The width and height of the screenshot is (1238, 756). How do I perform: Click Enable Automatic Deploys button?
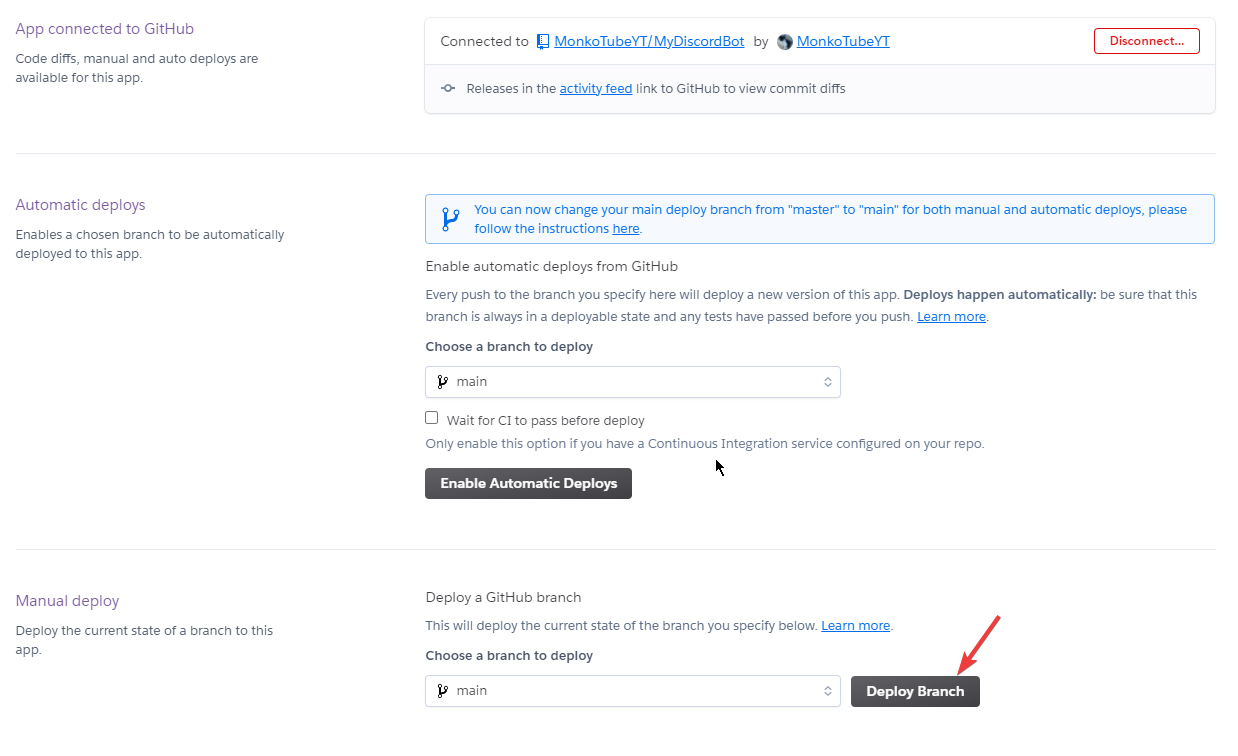pos(528,483)
